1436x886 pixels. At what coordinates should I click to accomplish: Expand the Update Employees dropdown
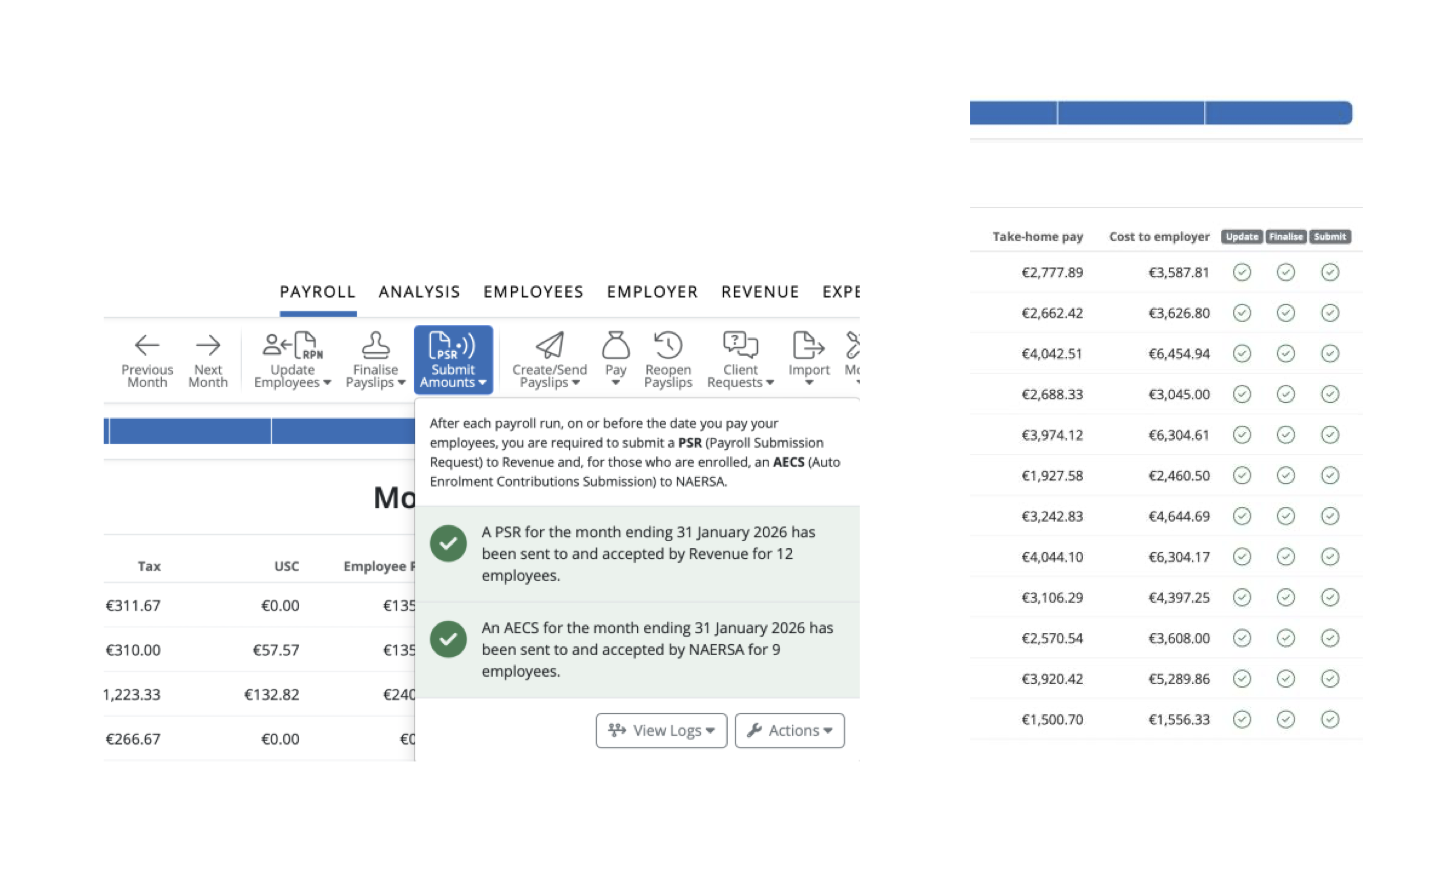coord(292,360)
